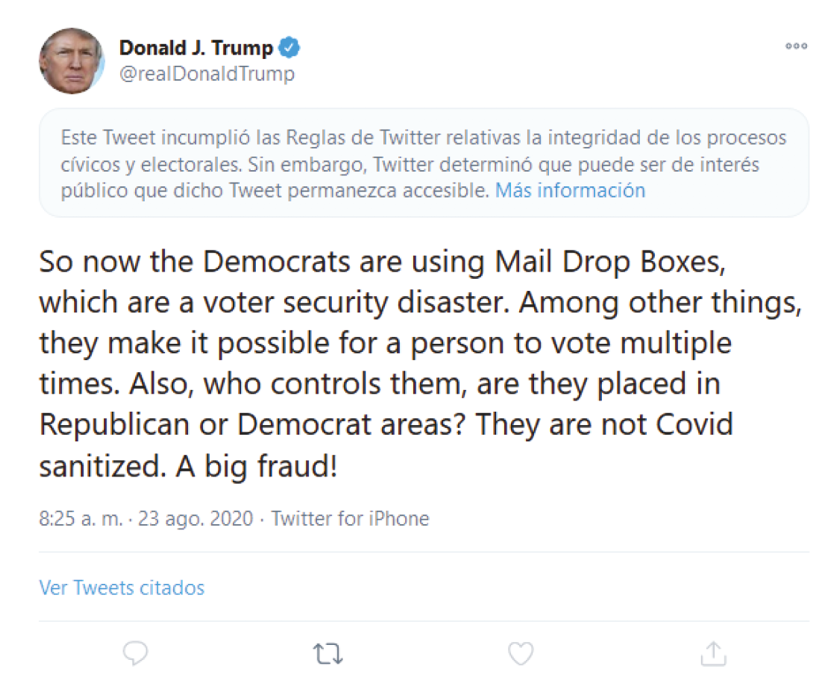Open the Donald J. Trump display name
This screenshot has height=698, width=834.
pos(196,47)
